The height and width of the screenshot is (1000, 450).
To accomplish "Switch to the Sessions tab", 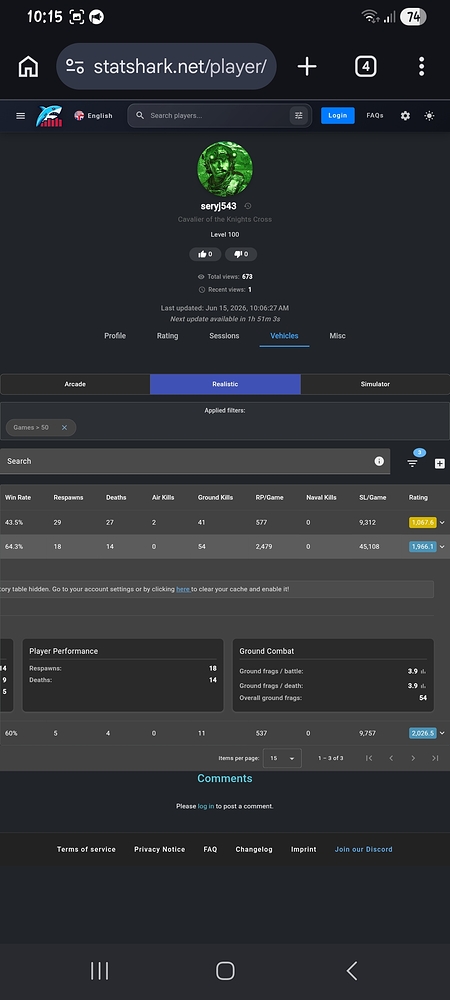I will [224, 335].
